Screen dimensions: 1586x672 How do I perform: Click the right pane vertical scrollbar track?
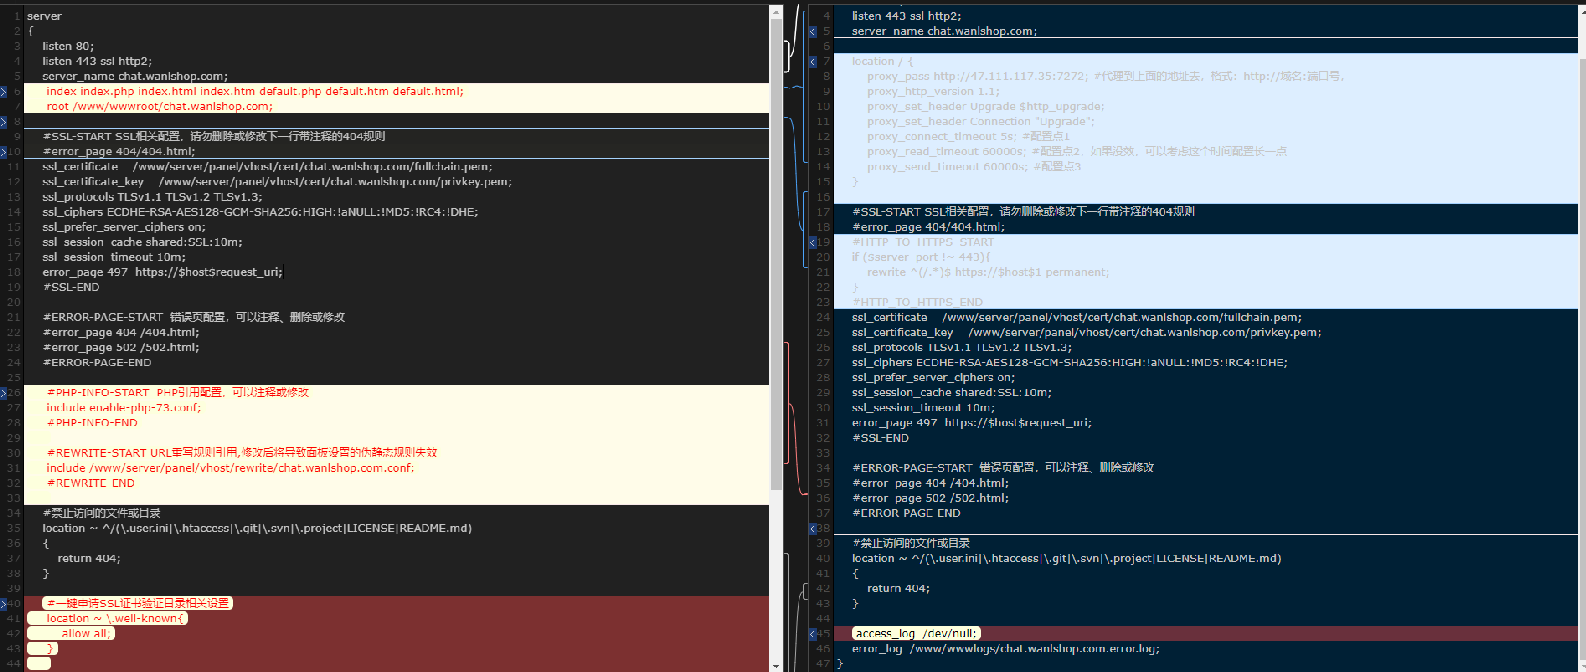tap(1580, 340)
